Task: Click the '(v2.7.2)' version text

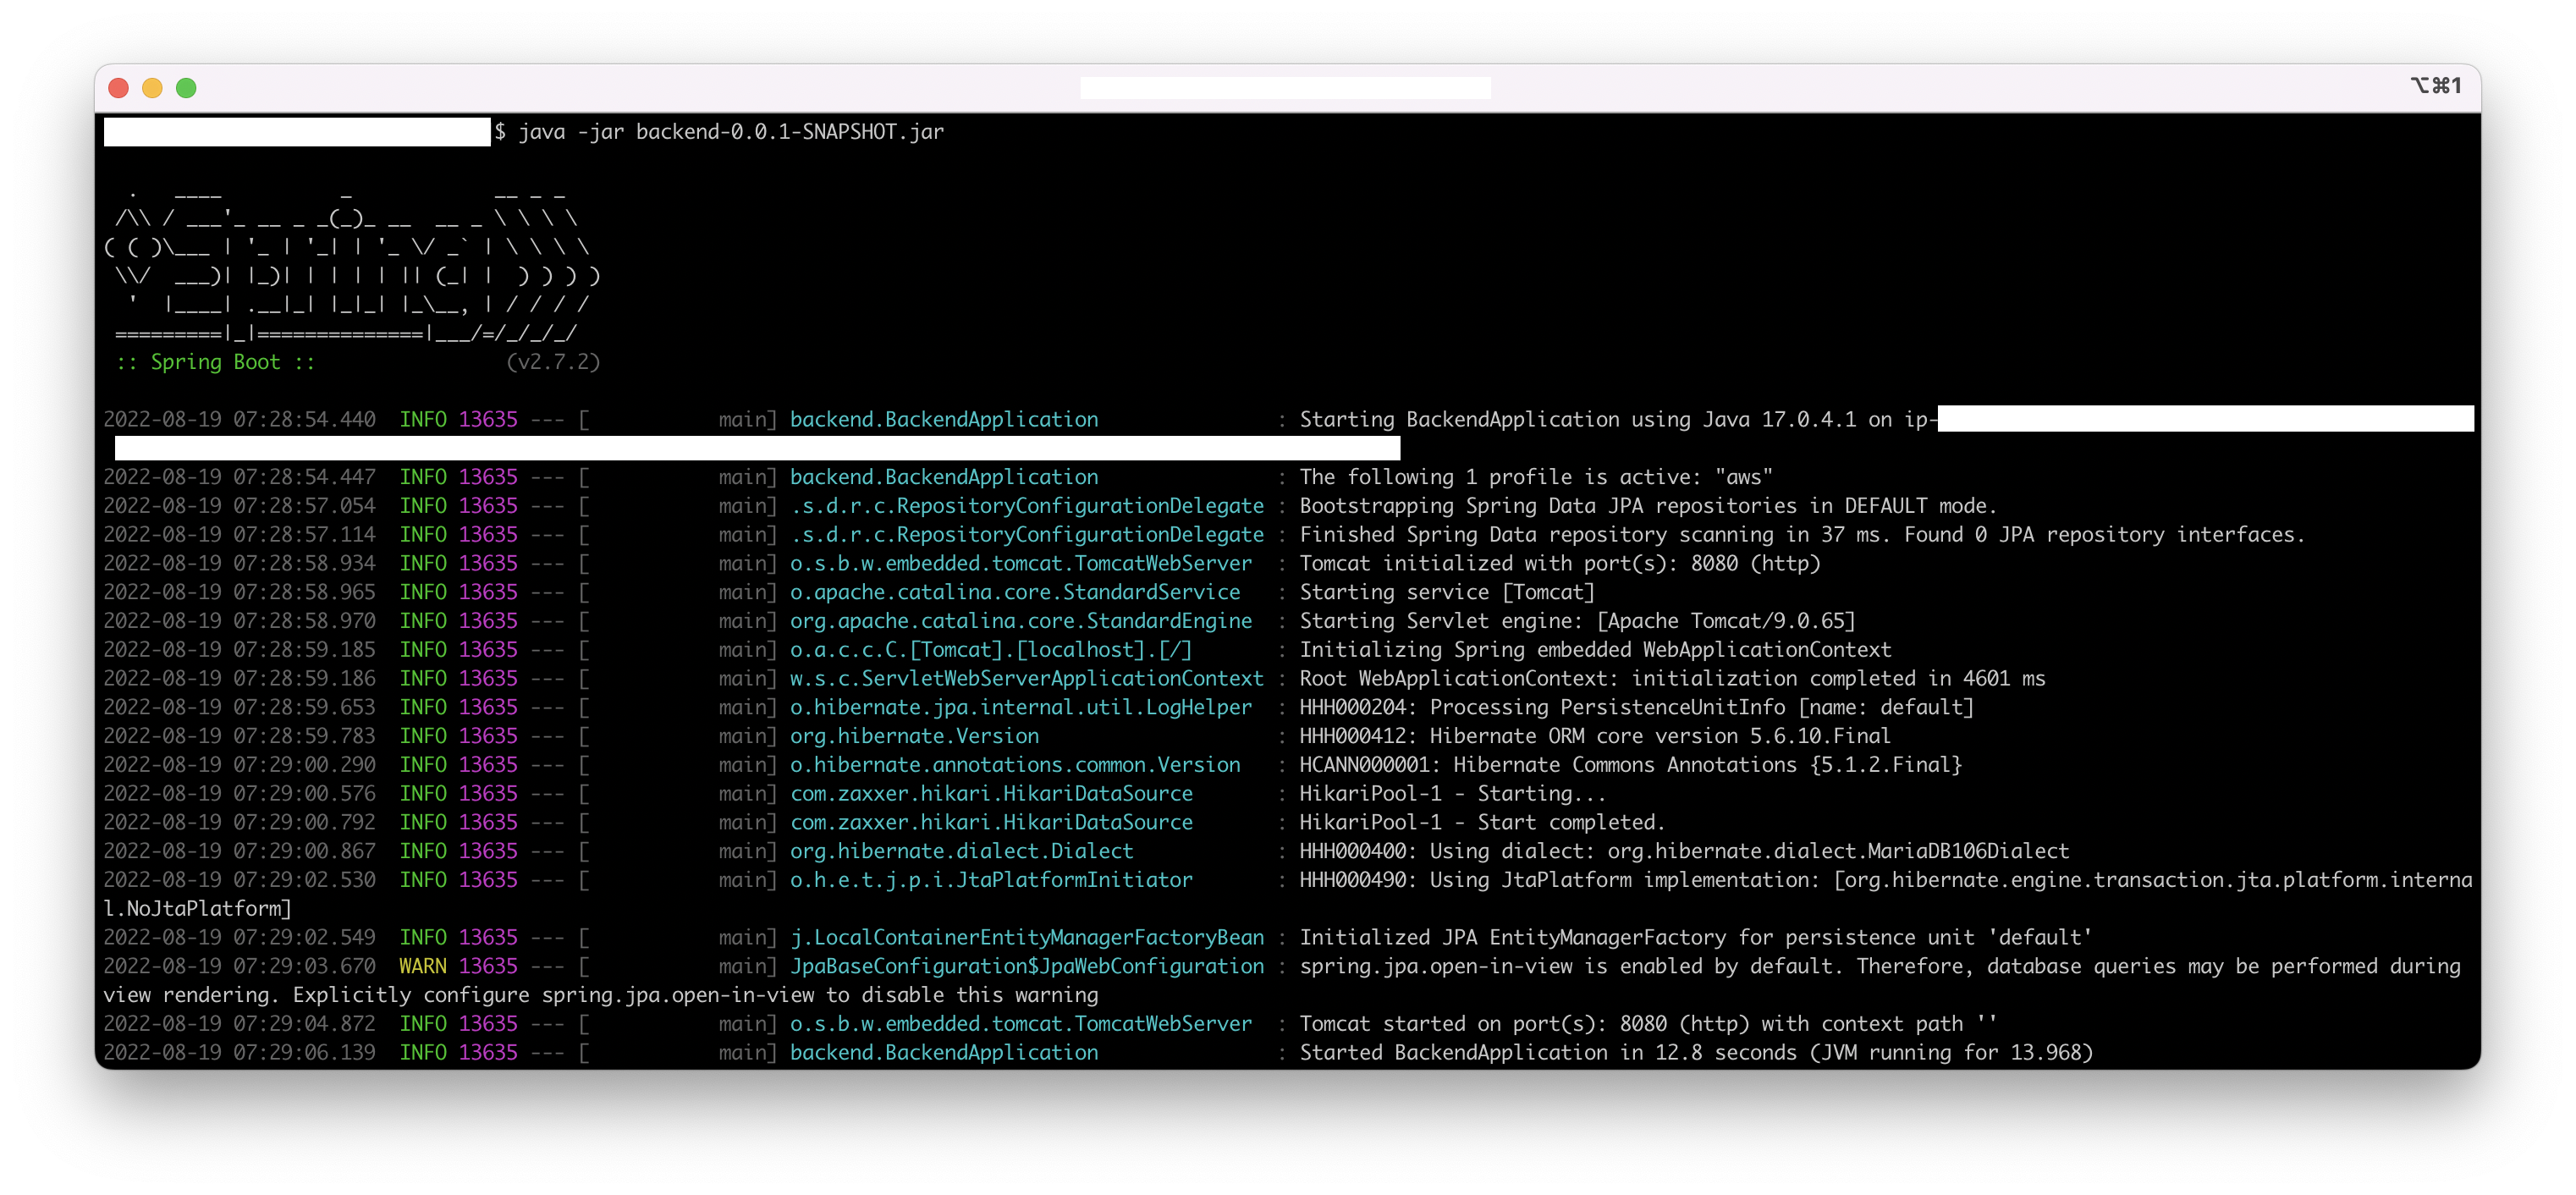Action: click(x=553, y=362)
